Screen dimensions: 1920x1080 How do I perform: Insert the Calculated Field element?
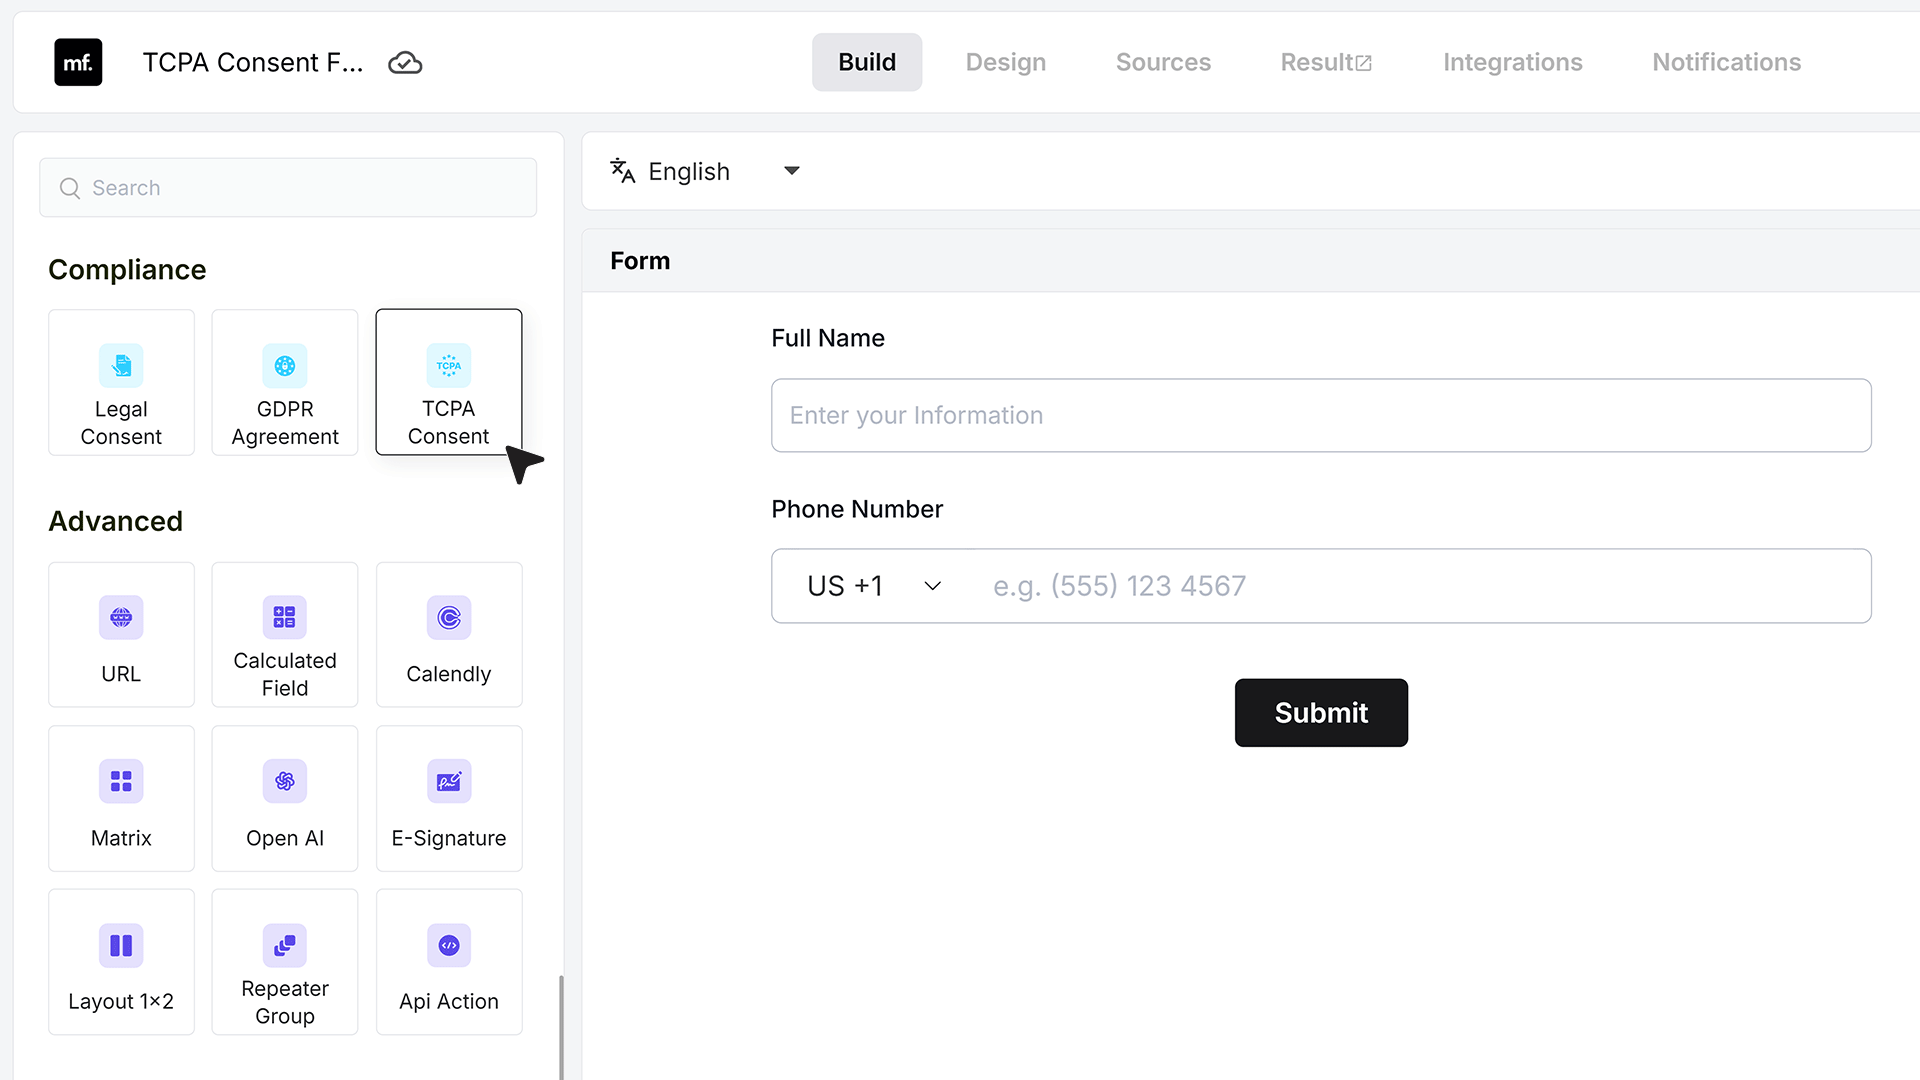285,635
